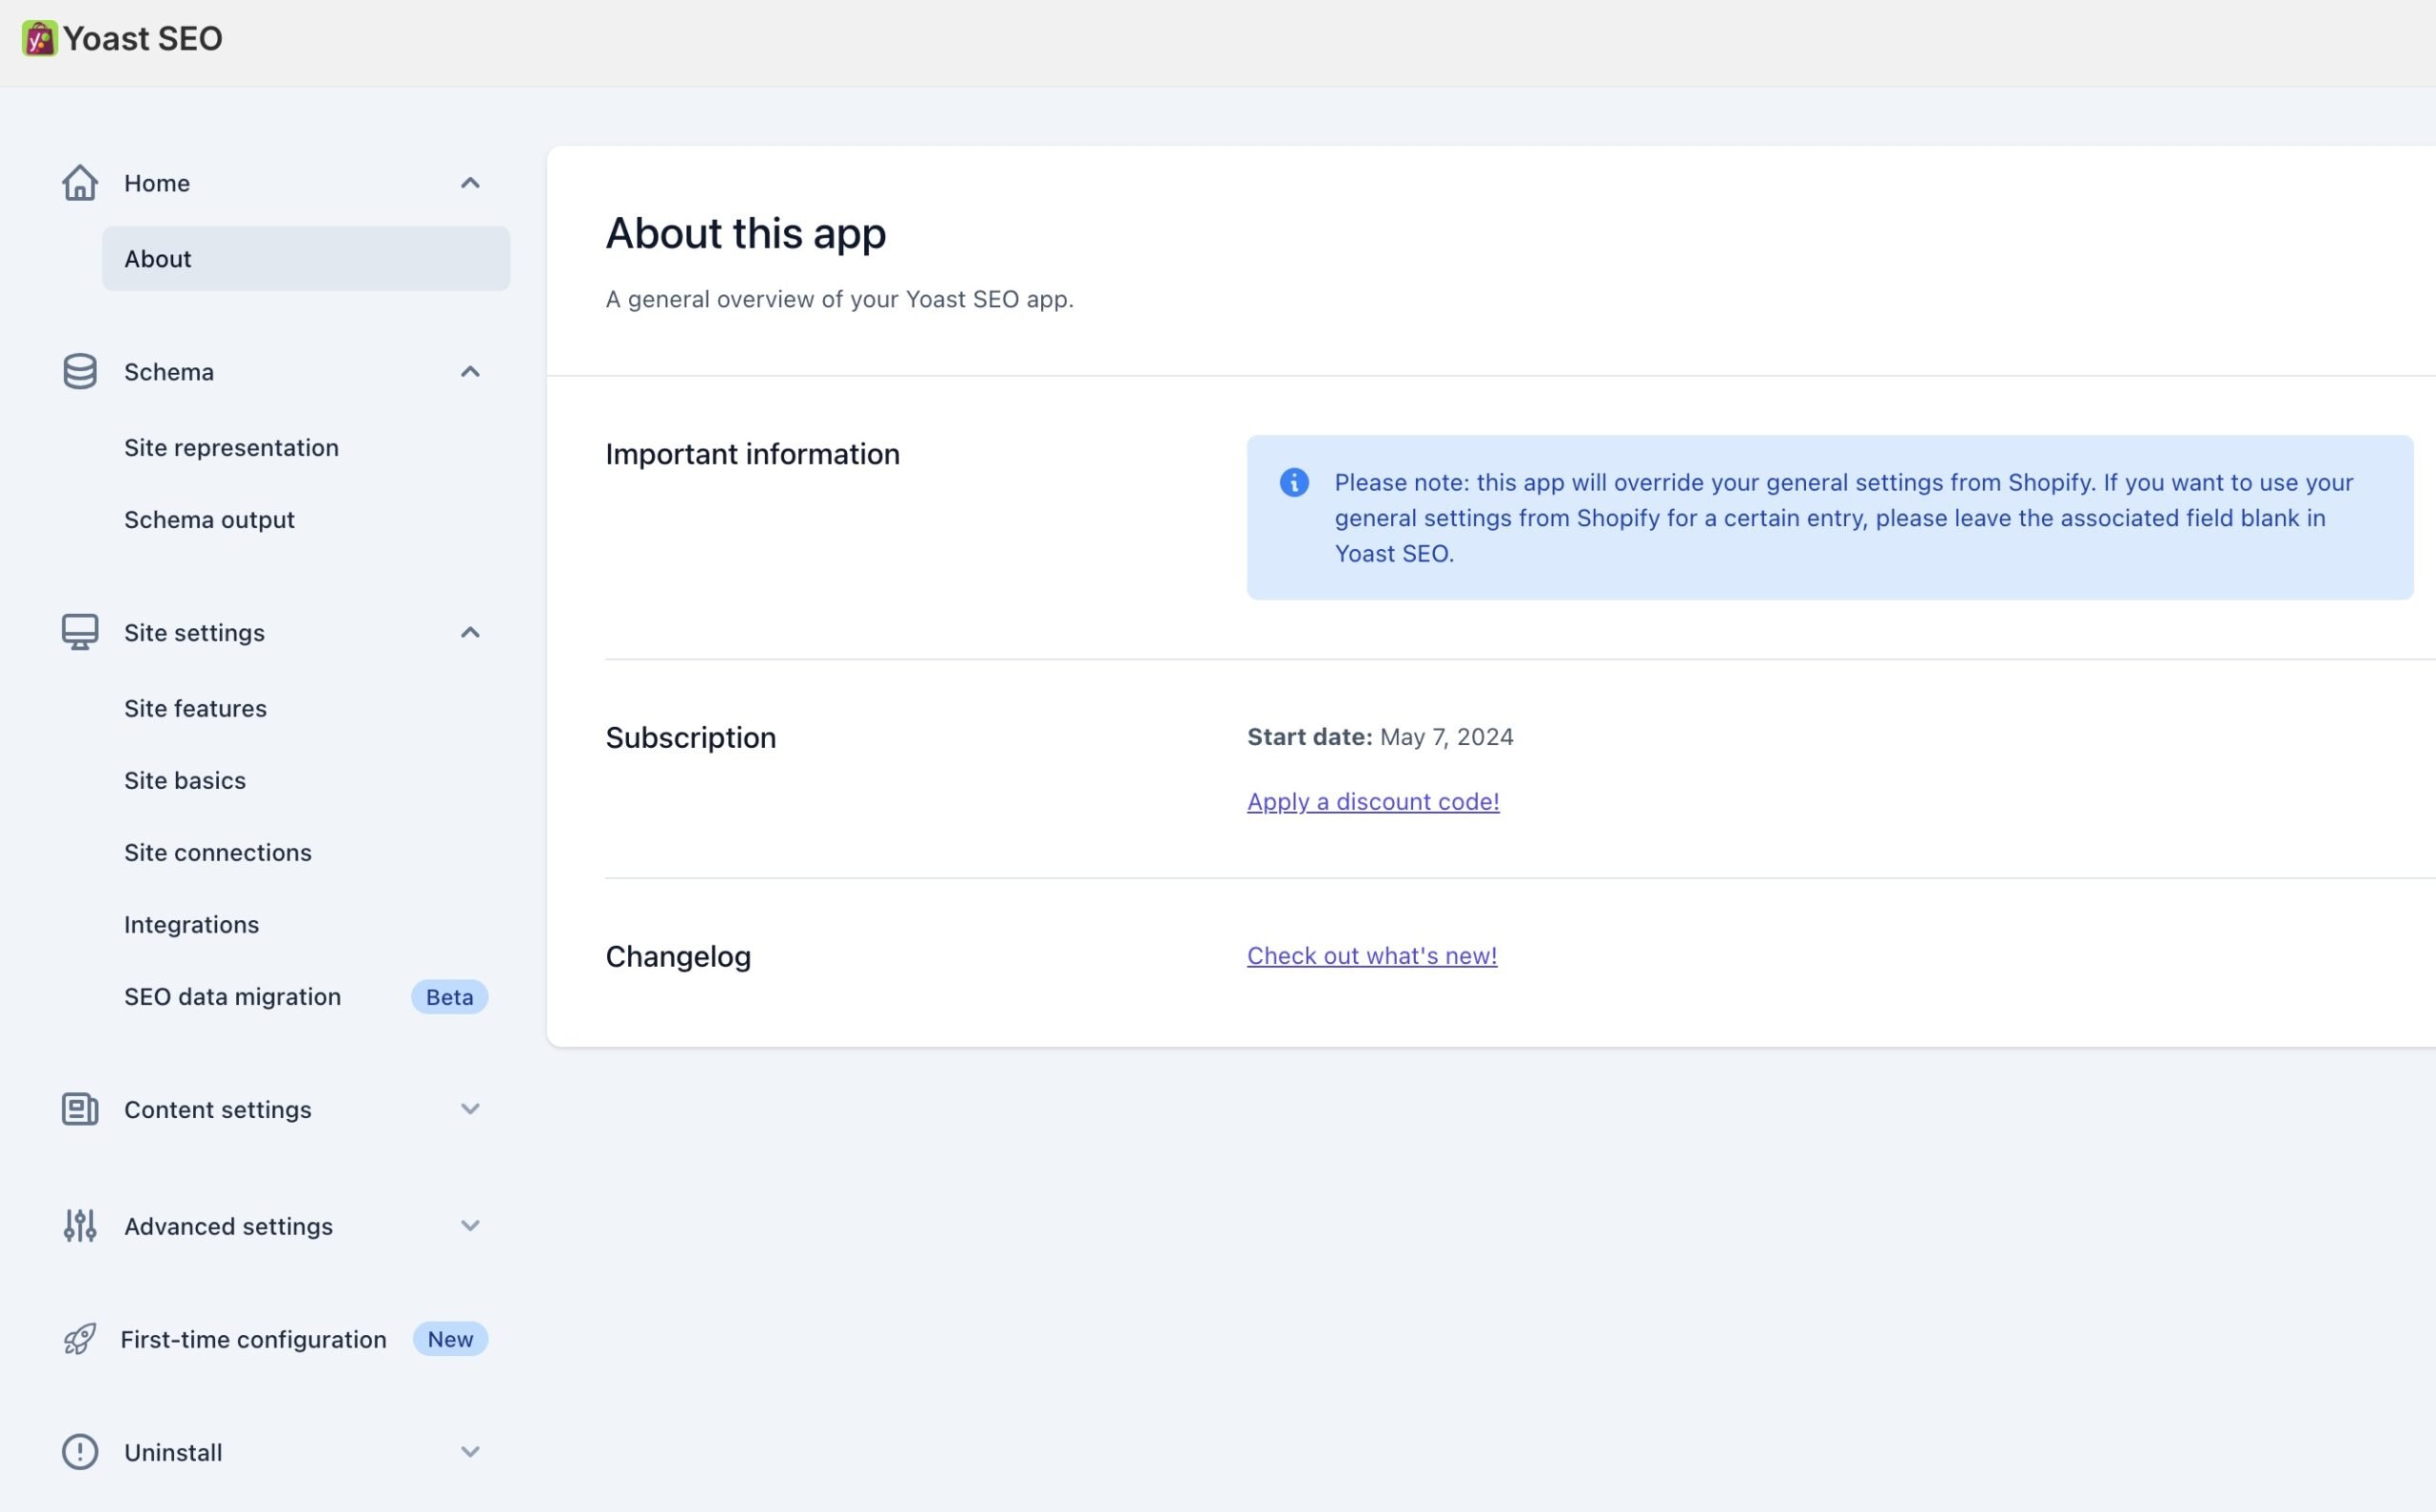Click the Uninstall exclamation icon
Viewport: 2436px width, 1512px height.
click(80, 1452)
